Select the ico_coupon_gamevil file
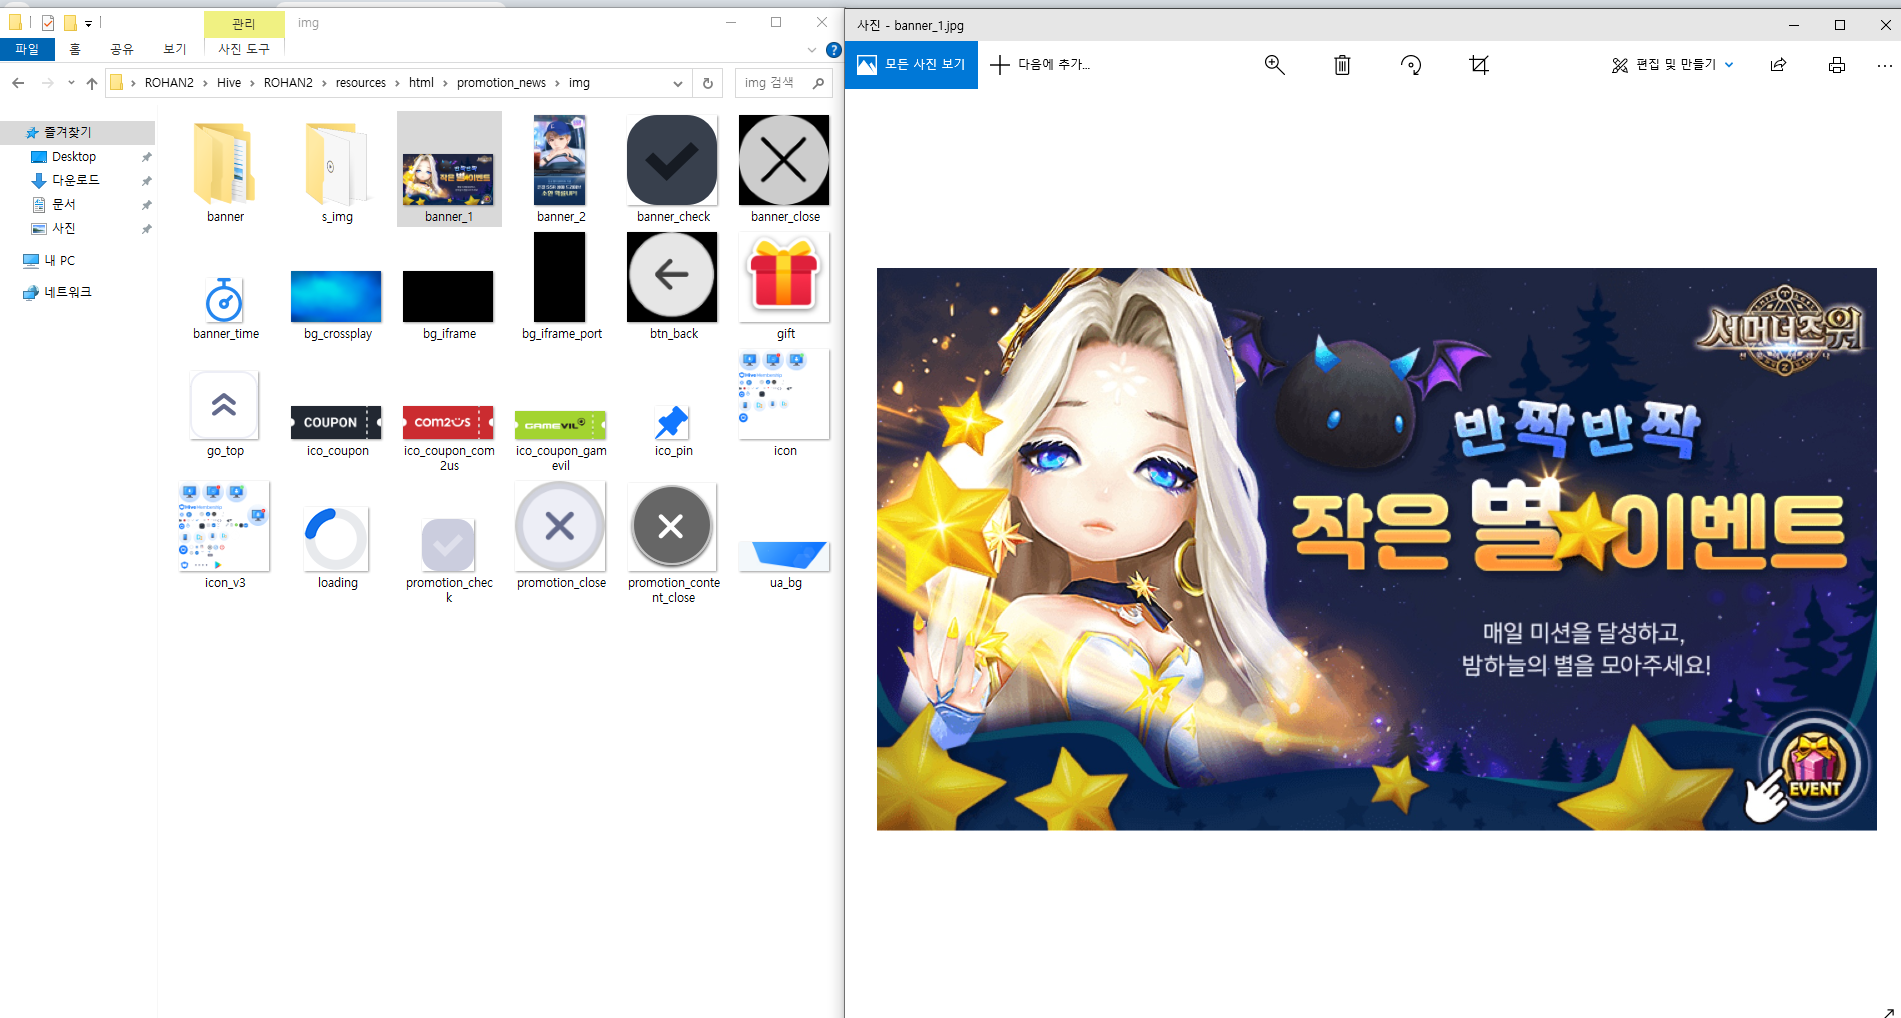 (561, 440)
